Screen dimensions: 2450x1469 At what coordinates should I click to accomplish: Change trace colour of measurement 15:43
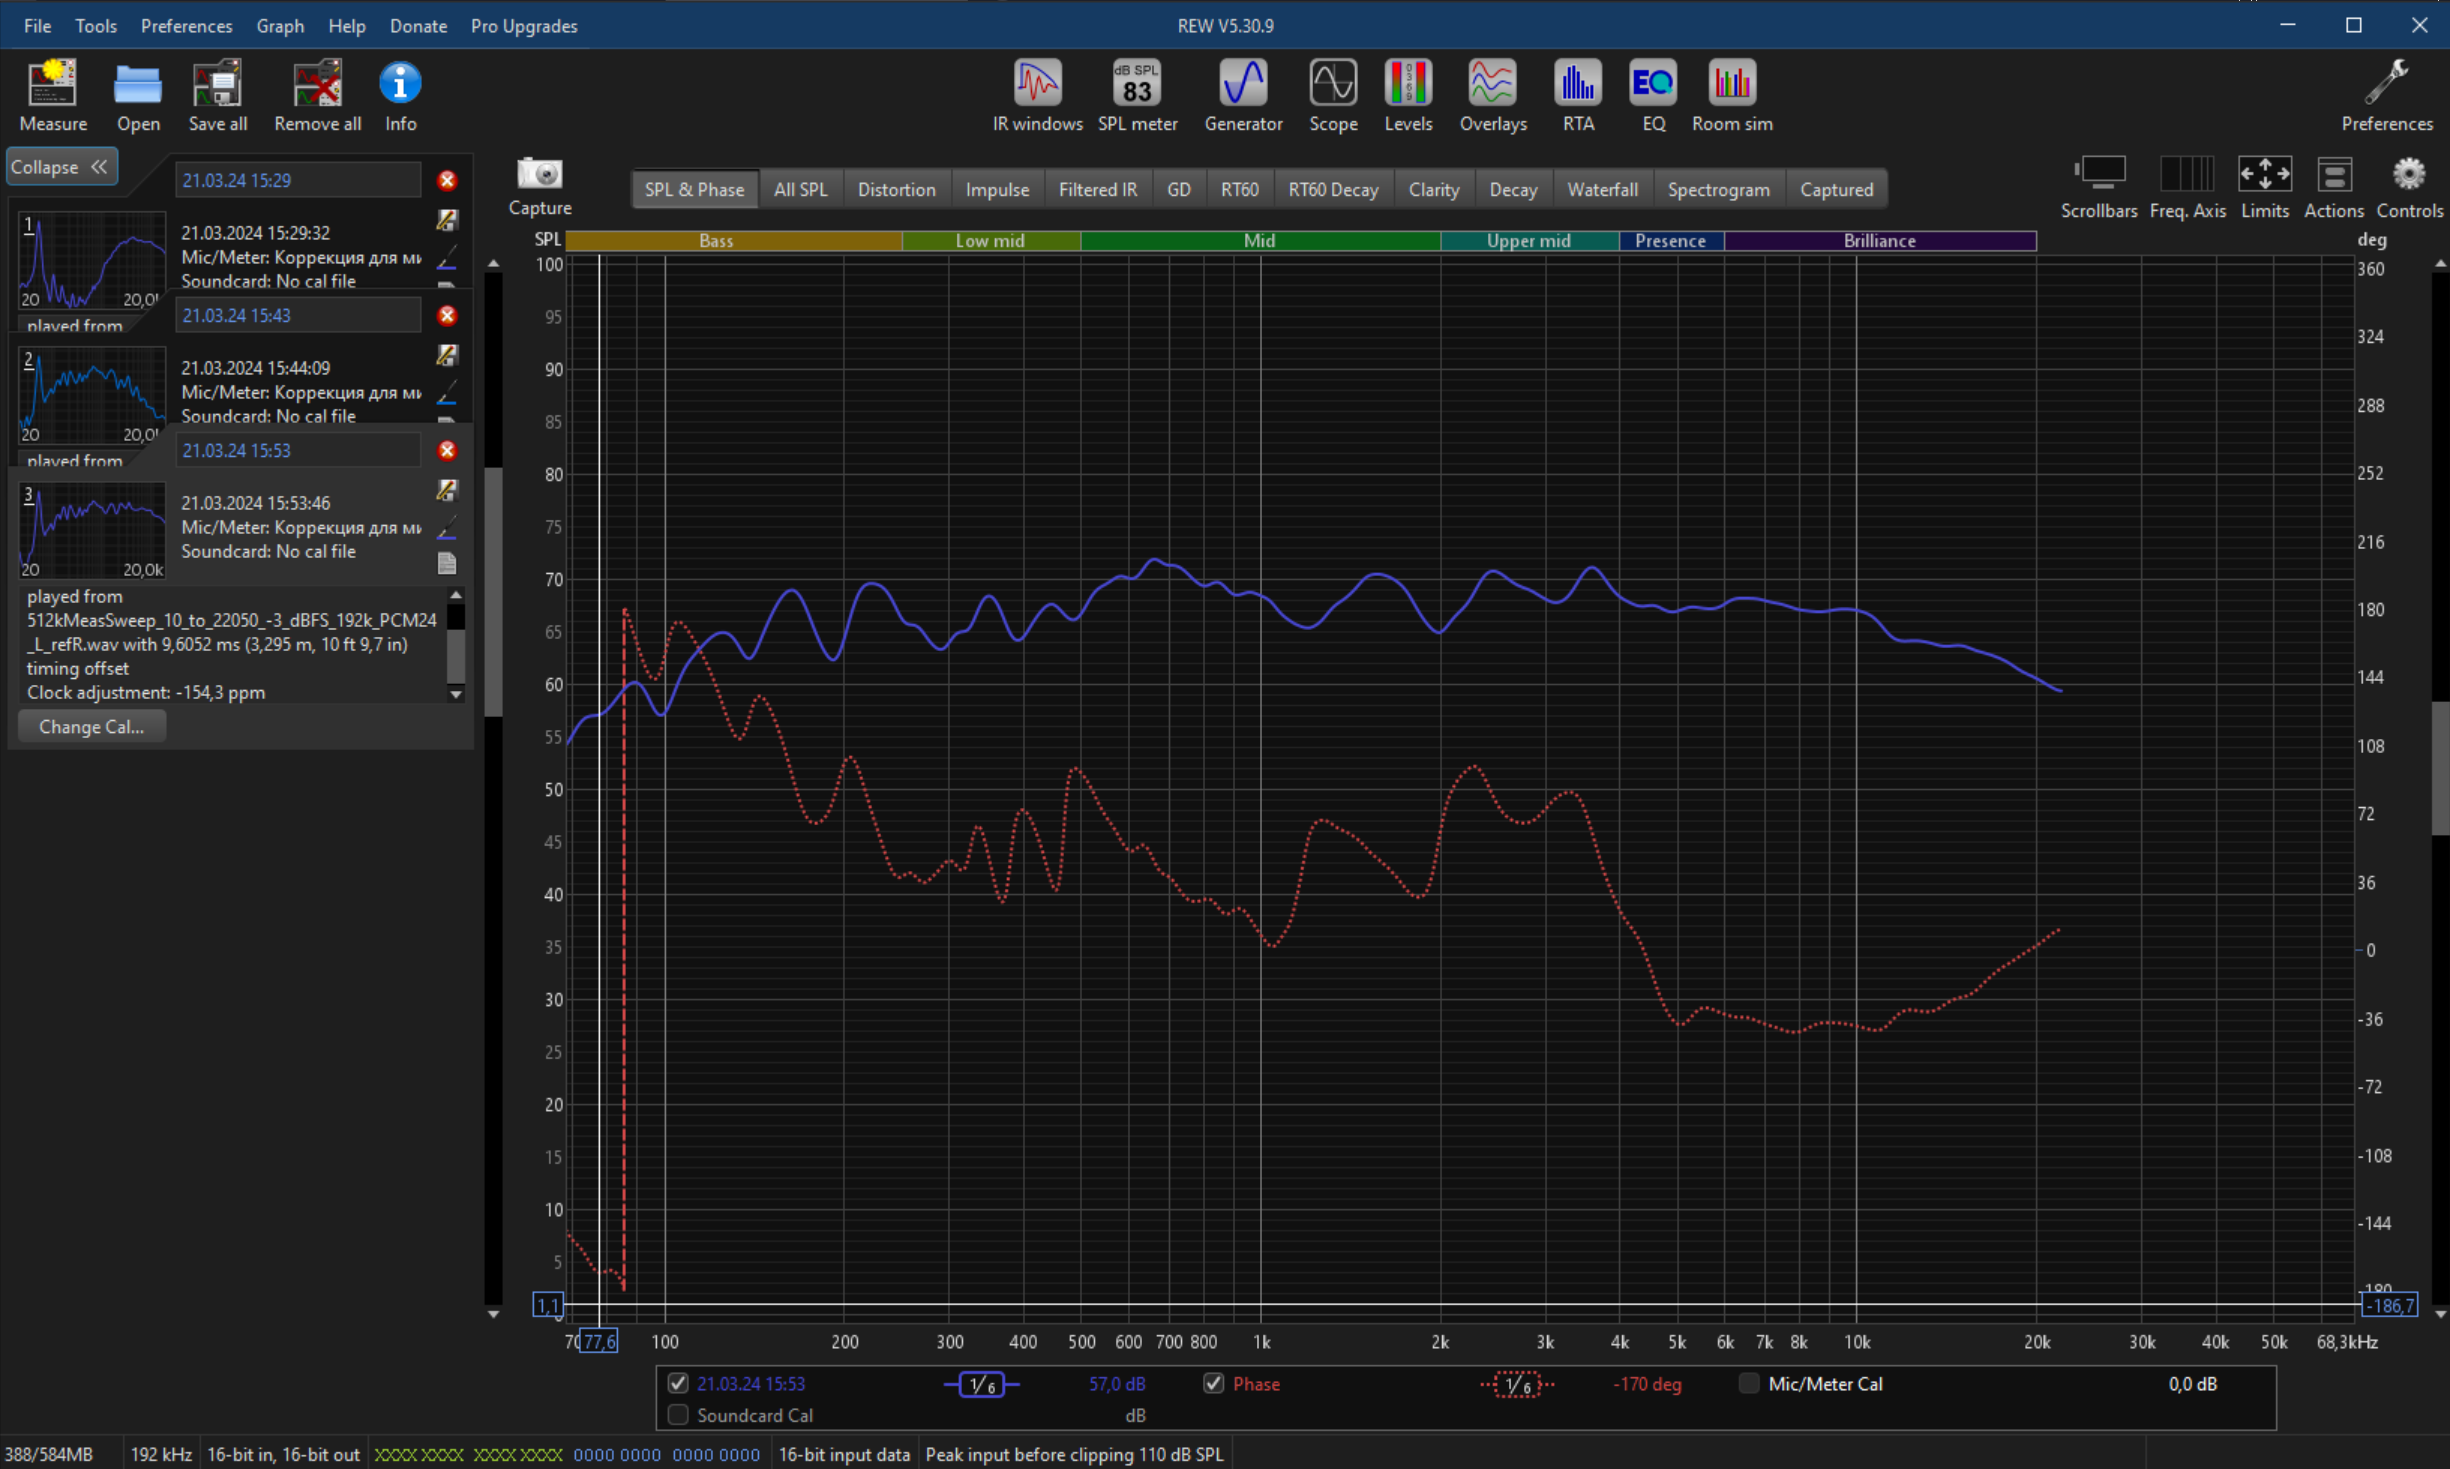[x=447, y=392]
